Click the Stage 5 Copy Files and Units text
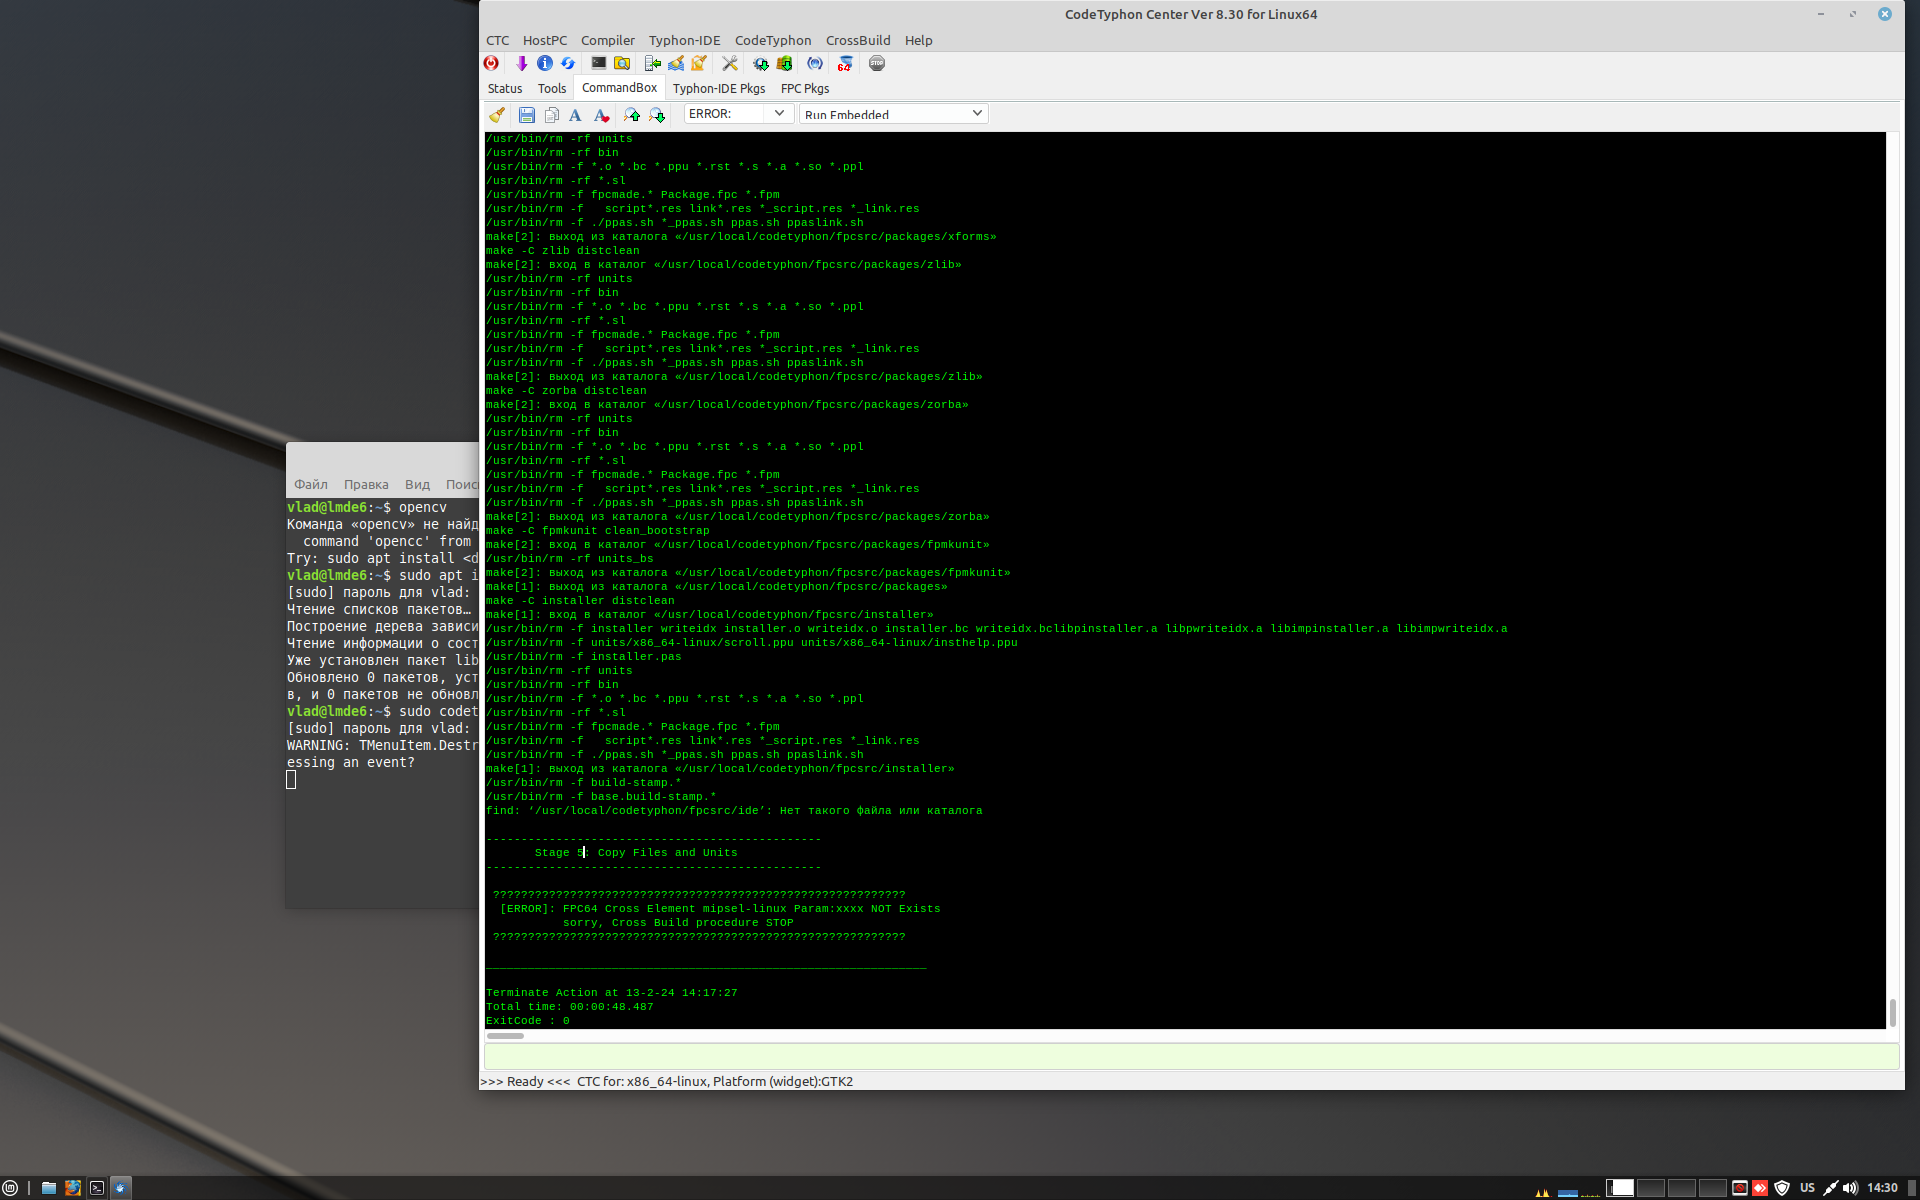1920x1200 pixels. point(636,853)
